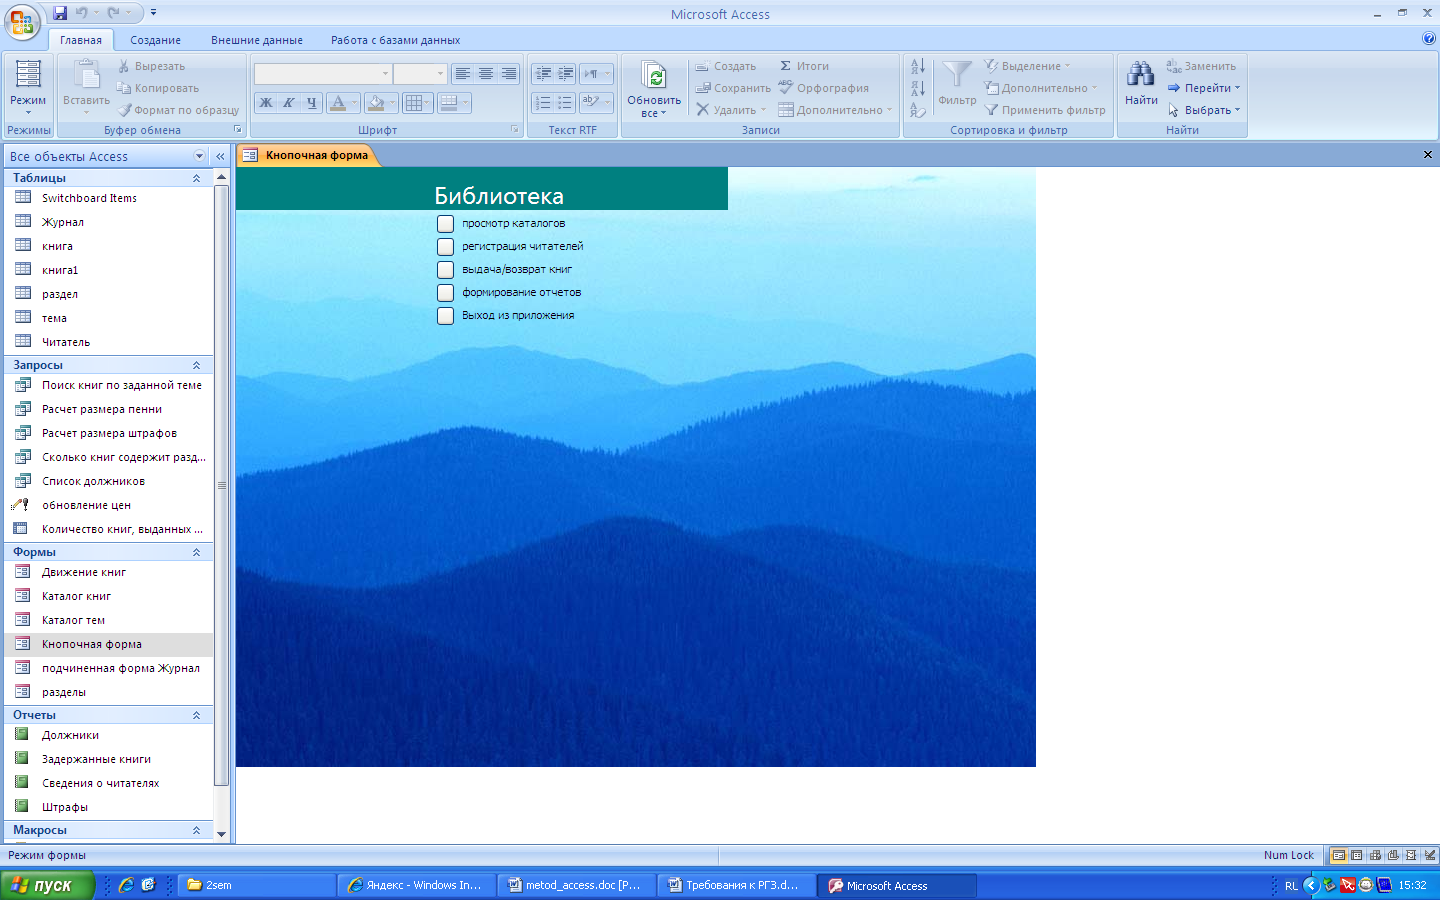Click the Copy (Копировать) command
Viewport: 1440px width, 900px height.
(x=158, y=88)
